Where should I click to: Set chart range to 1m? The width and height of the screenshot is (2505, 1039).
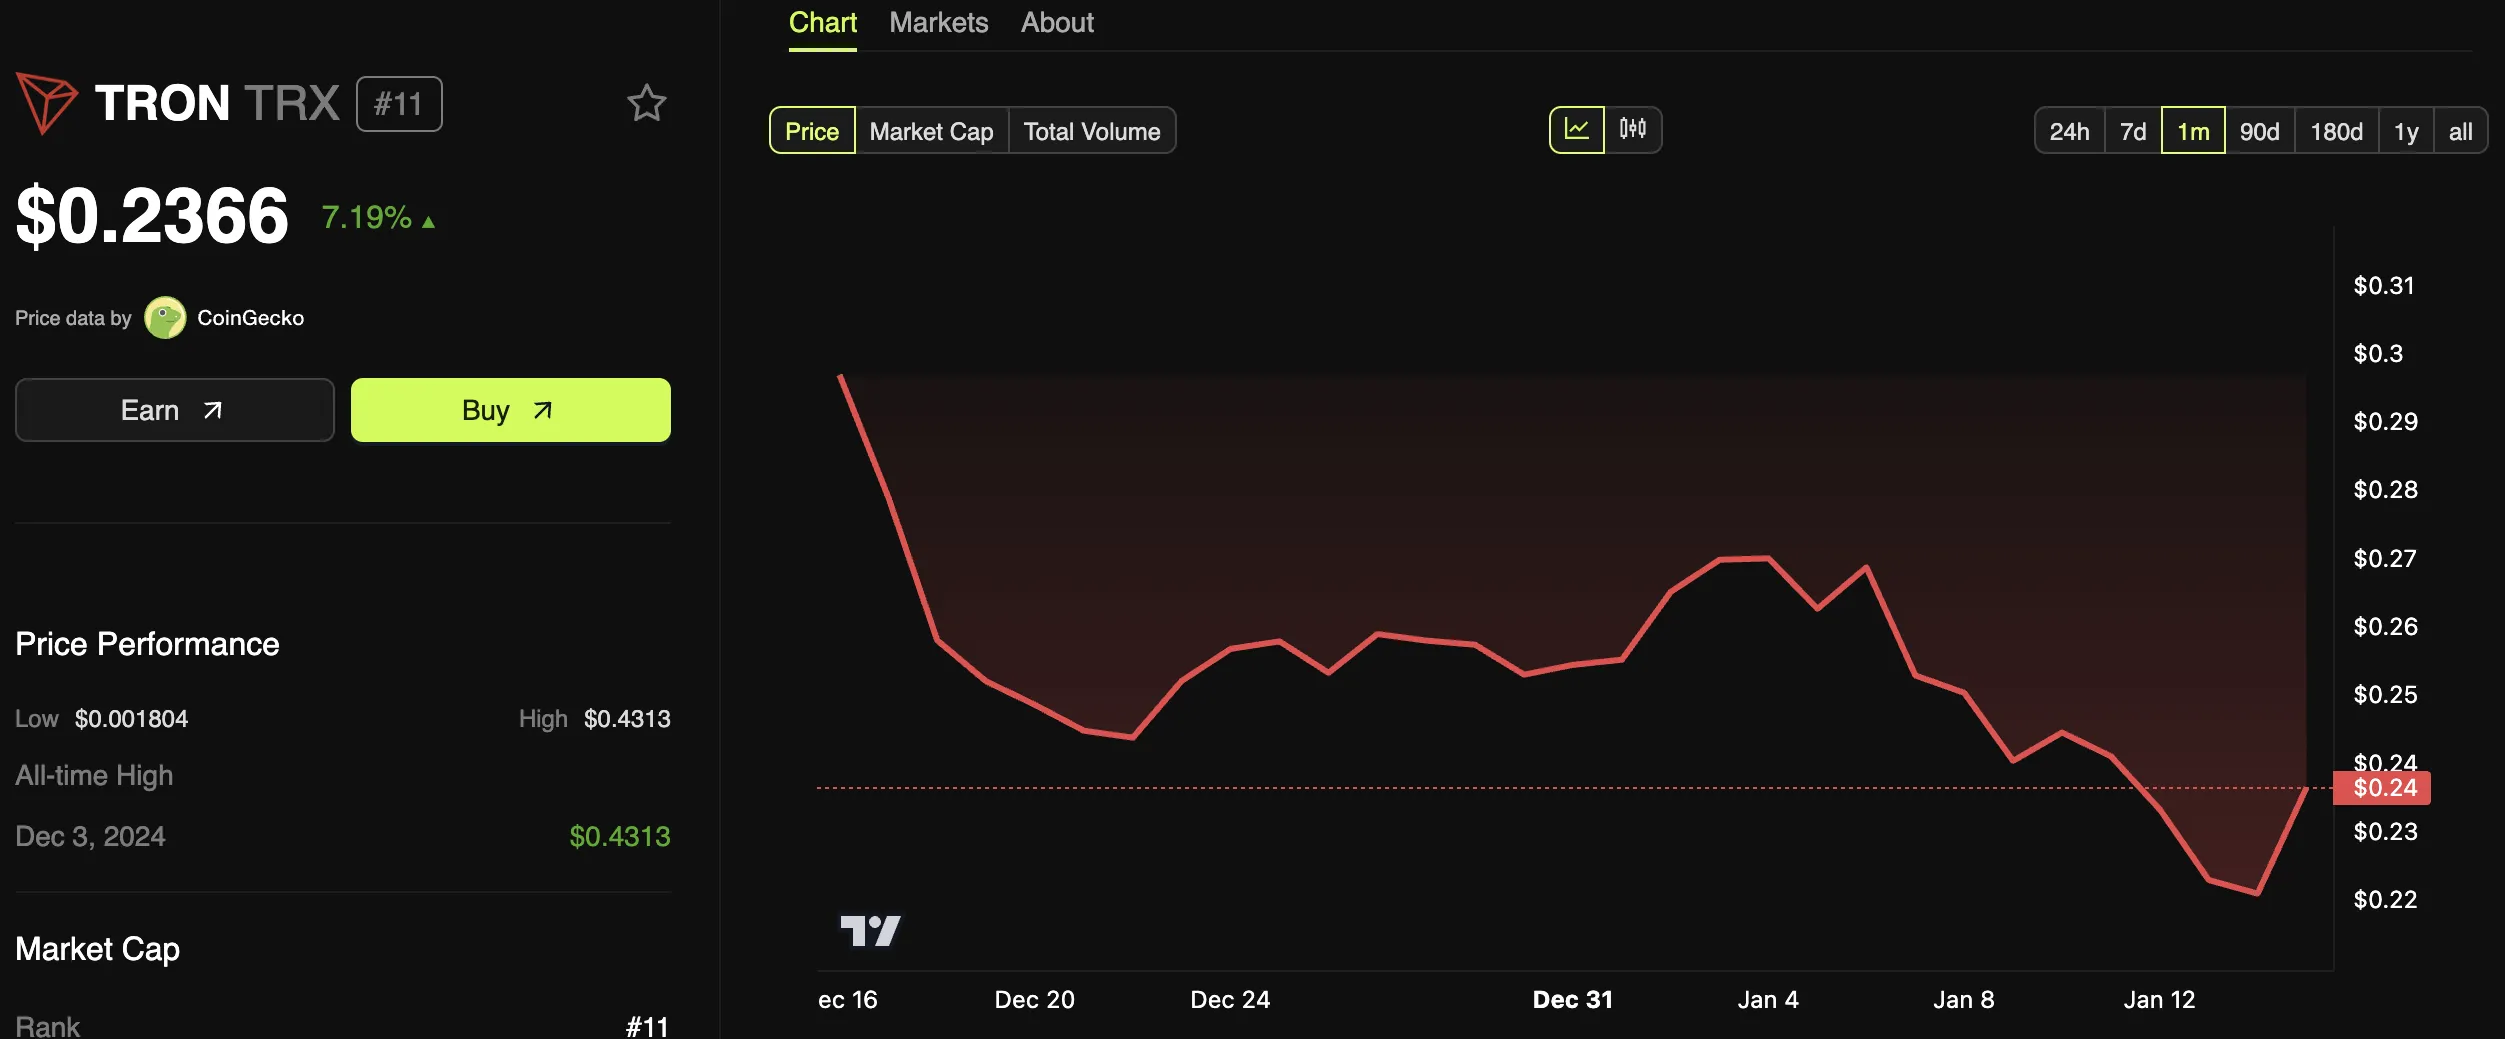tap(2193, 131)
